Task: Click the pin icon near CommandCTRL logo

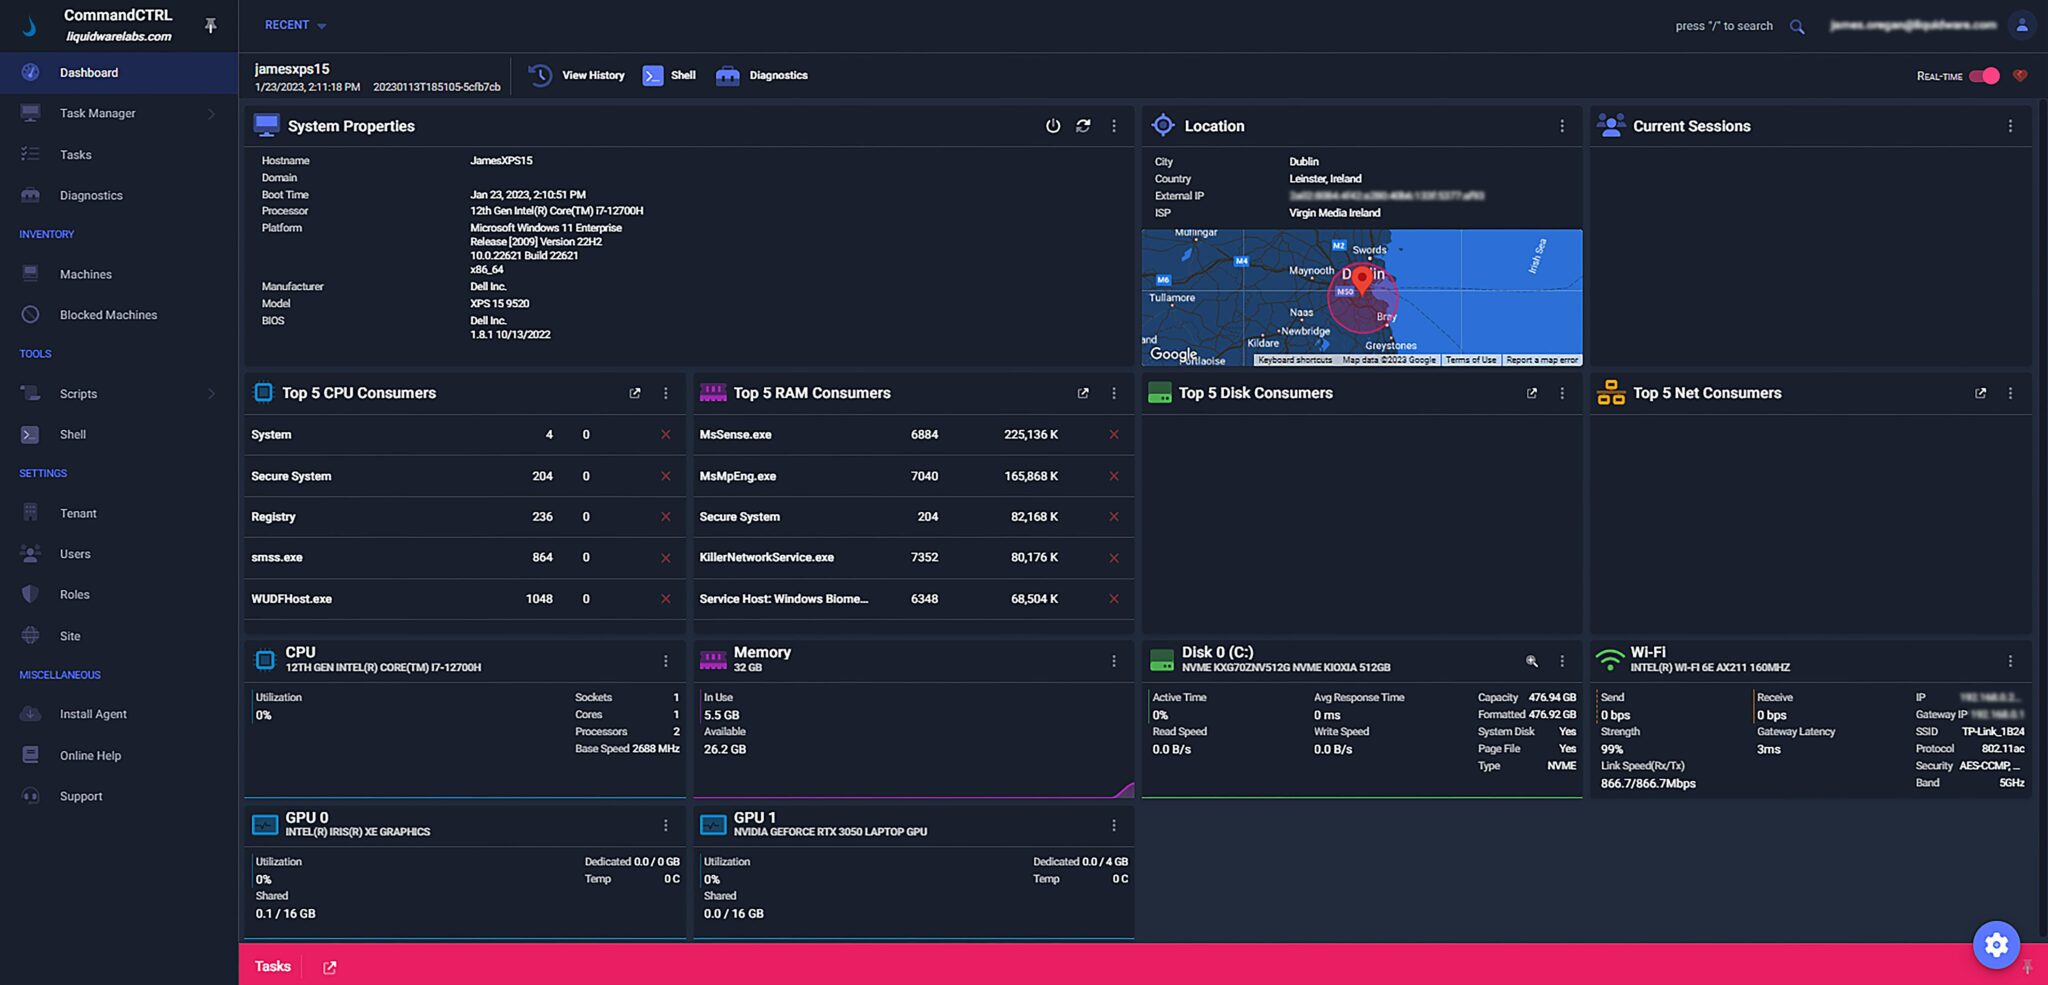Action: tap(212, 26)
